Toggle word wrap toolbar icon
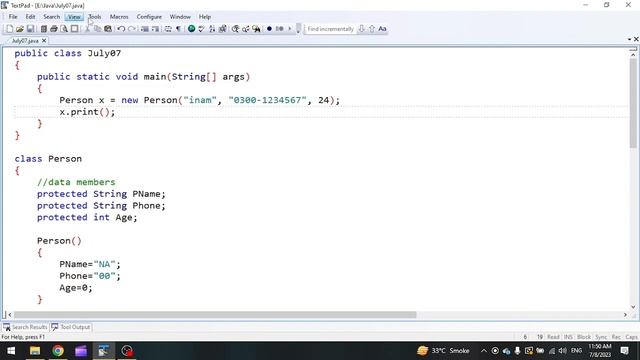640x360 pixels. (x=168, y=29)
